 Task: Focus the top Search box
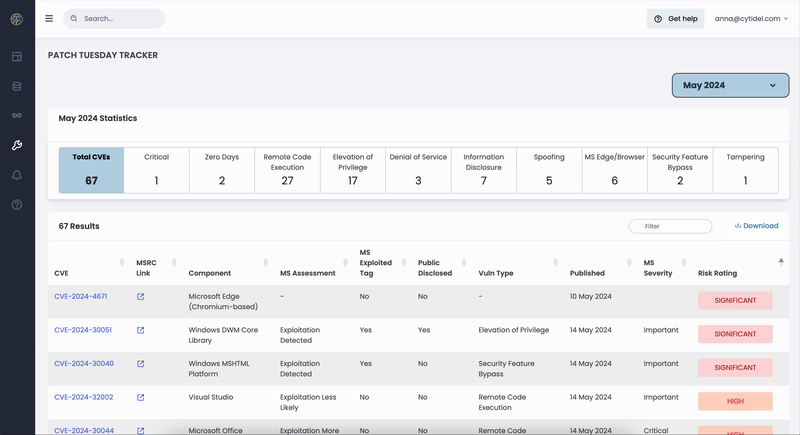coord(114,18)
